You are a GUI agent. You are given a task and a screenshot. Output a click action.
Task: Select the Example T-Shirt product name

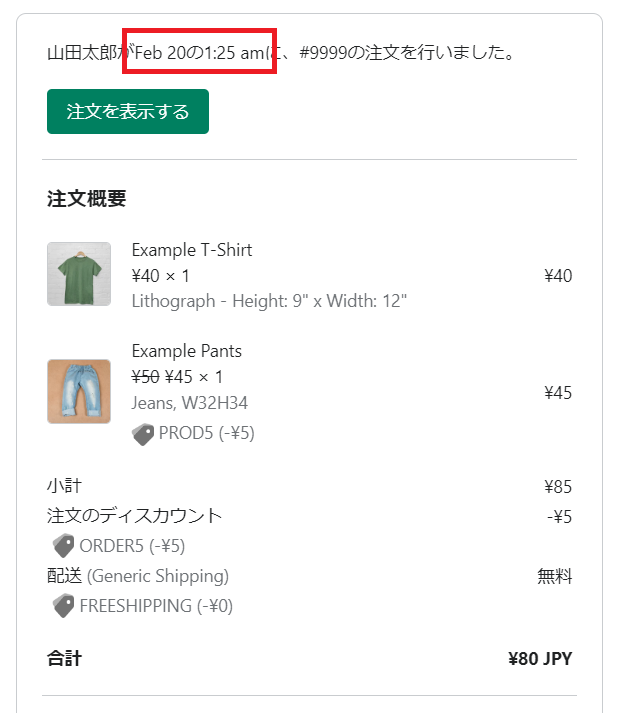[192, 250]
